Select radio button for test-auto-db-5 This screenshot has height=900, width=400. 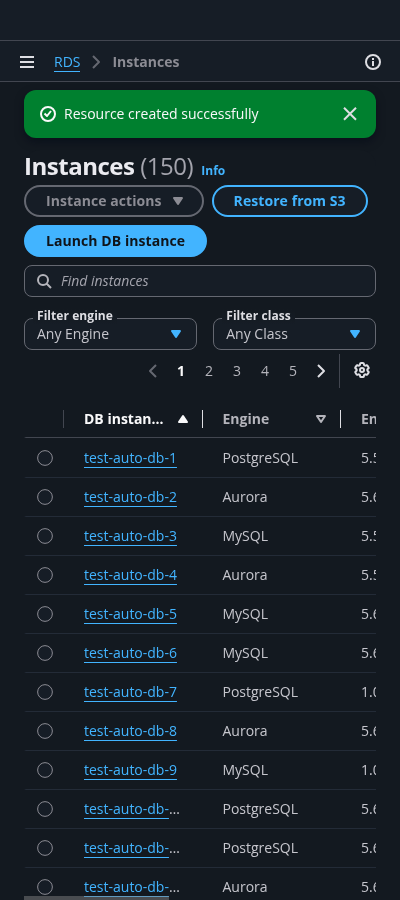click(45, 614)
